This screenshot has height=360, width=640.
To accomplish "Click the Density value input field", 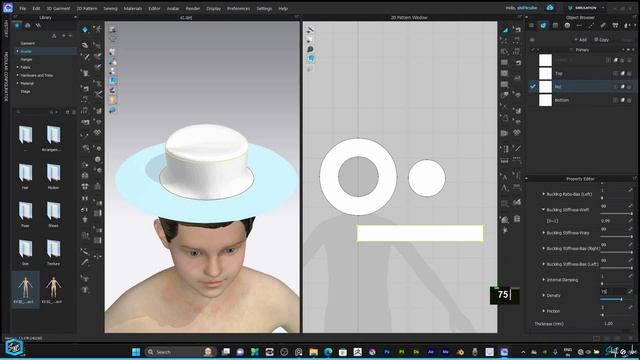I will click(x=613, y=291).
